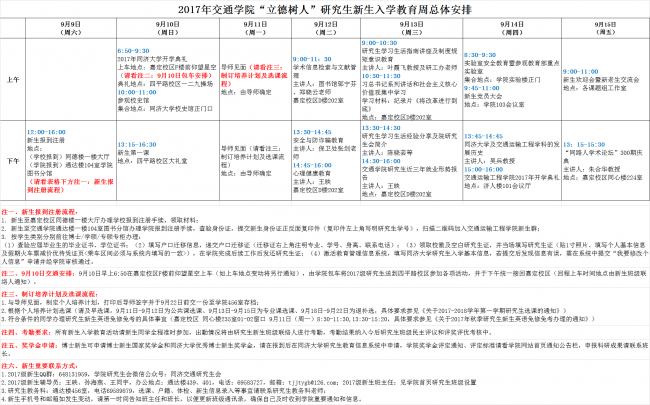
Task: Click the '新生报到注册' entry
Action: 46,140
